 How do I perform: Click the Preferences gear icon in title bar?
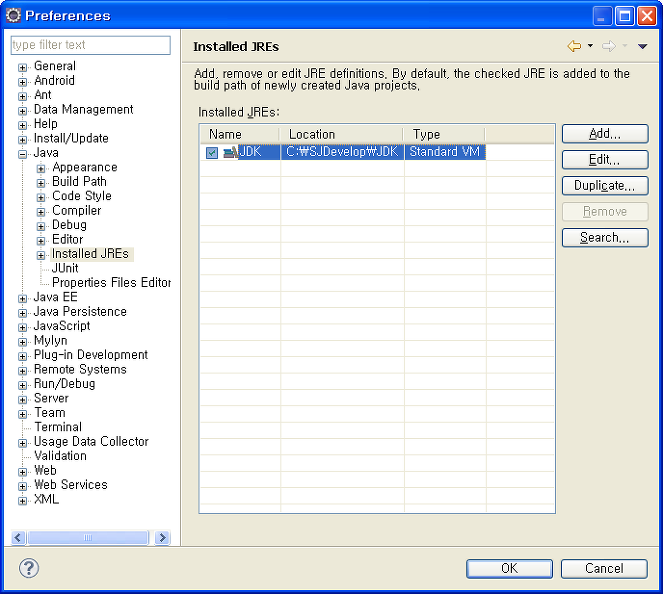coord(13,16)
